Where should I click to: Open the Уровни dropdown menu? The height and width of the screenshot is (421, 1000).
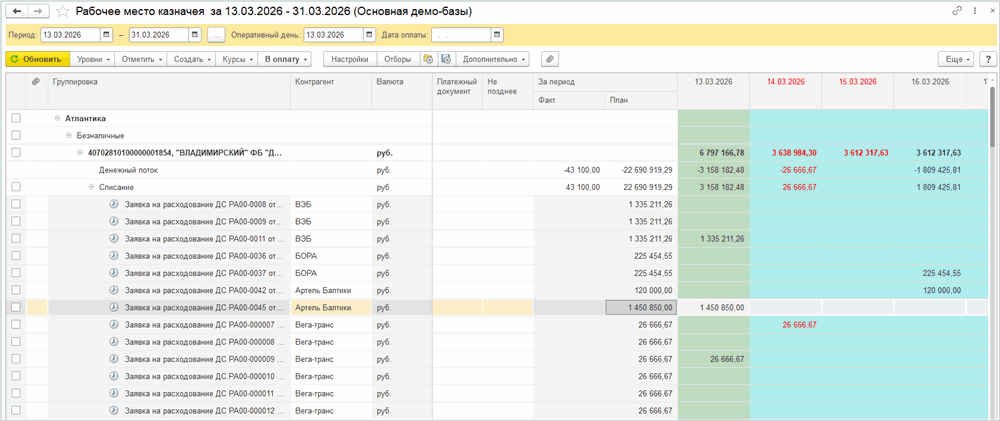[94, 59]
